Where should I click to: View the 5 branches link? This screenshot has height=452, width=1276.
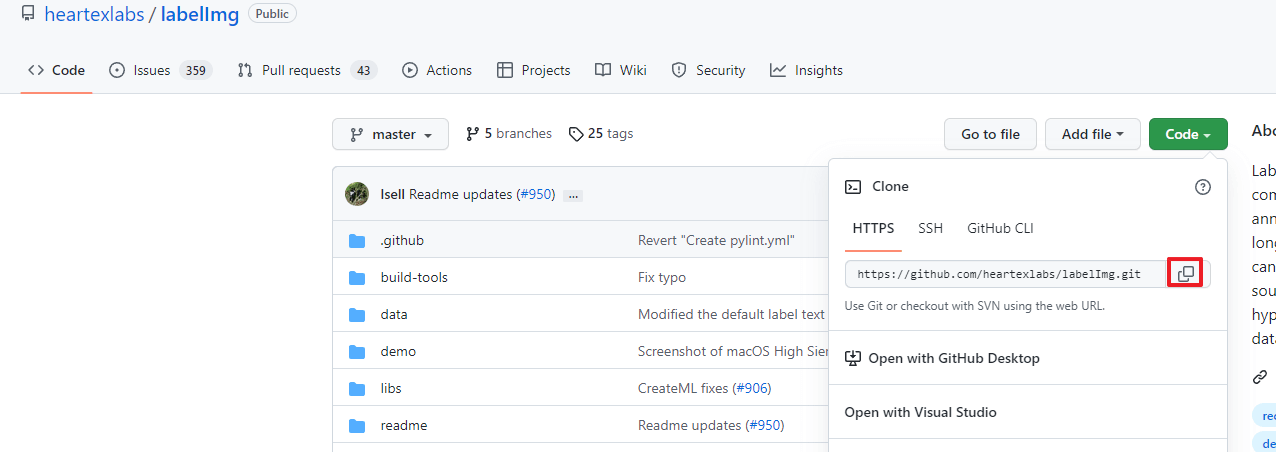tap(509, 133)
